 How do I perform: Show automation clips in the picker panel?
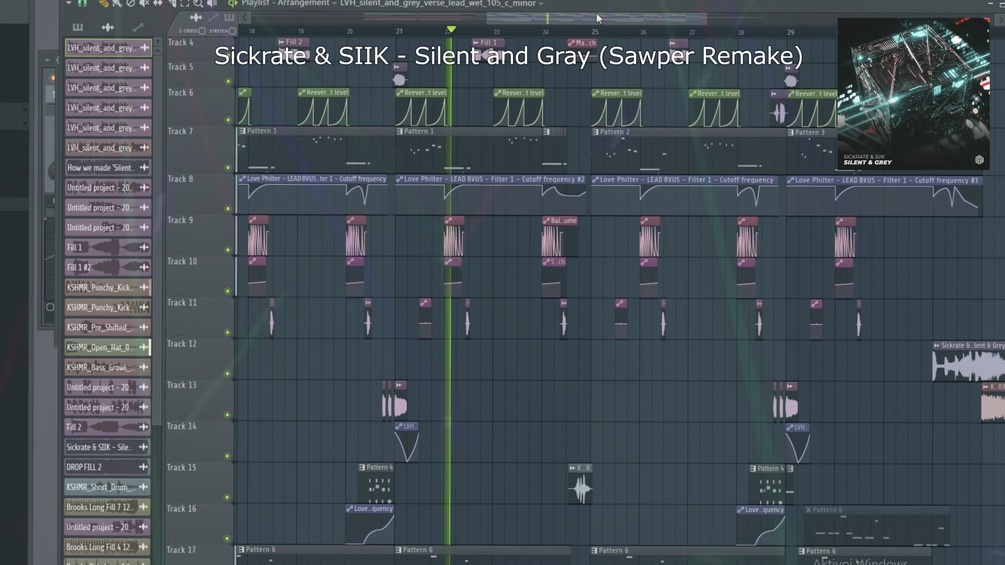pos(137,27)
